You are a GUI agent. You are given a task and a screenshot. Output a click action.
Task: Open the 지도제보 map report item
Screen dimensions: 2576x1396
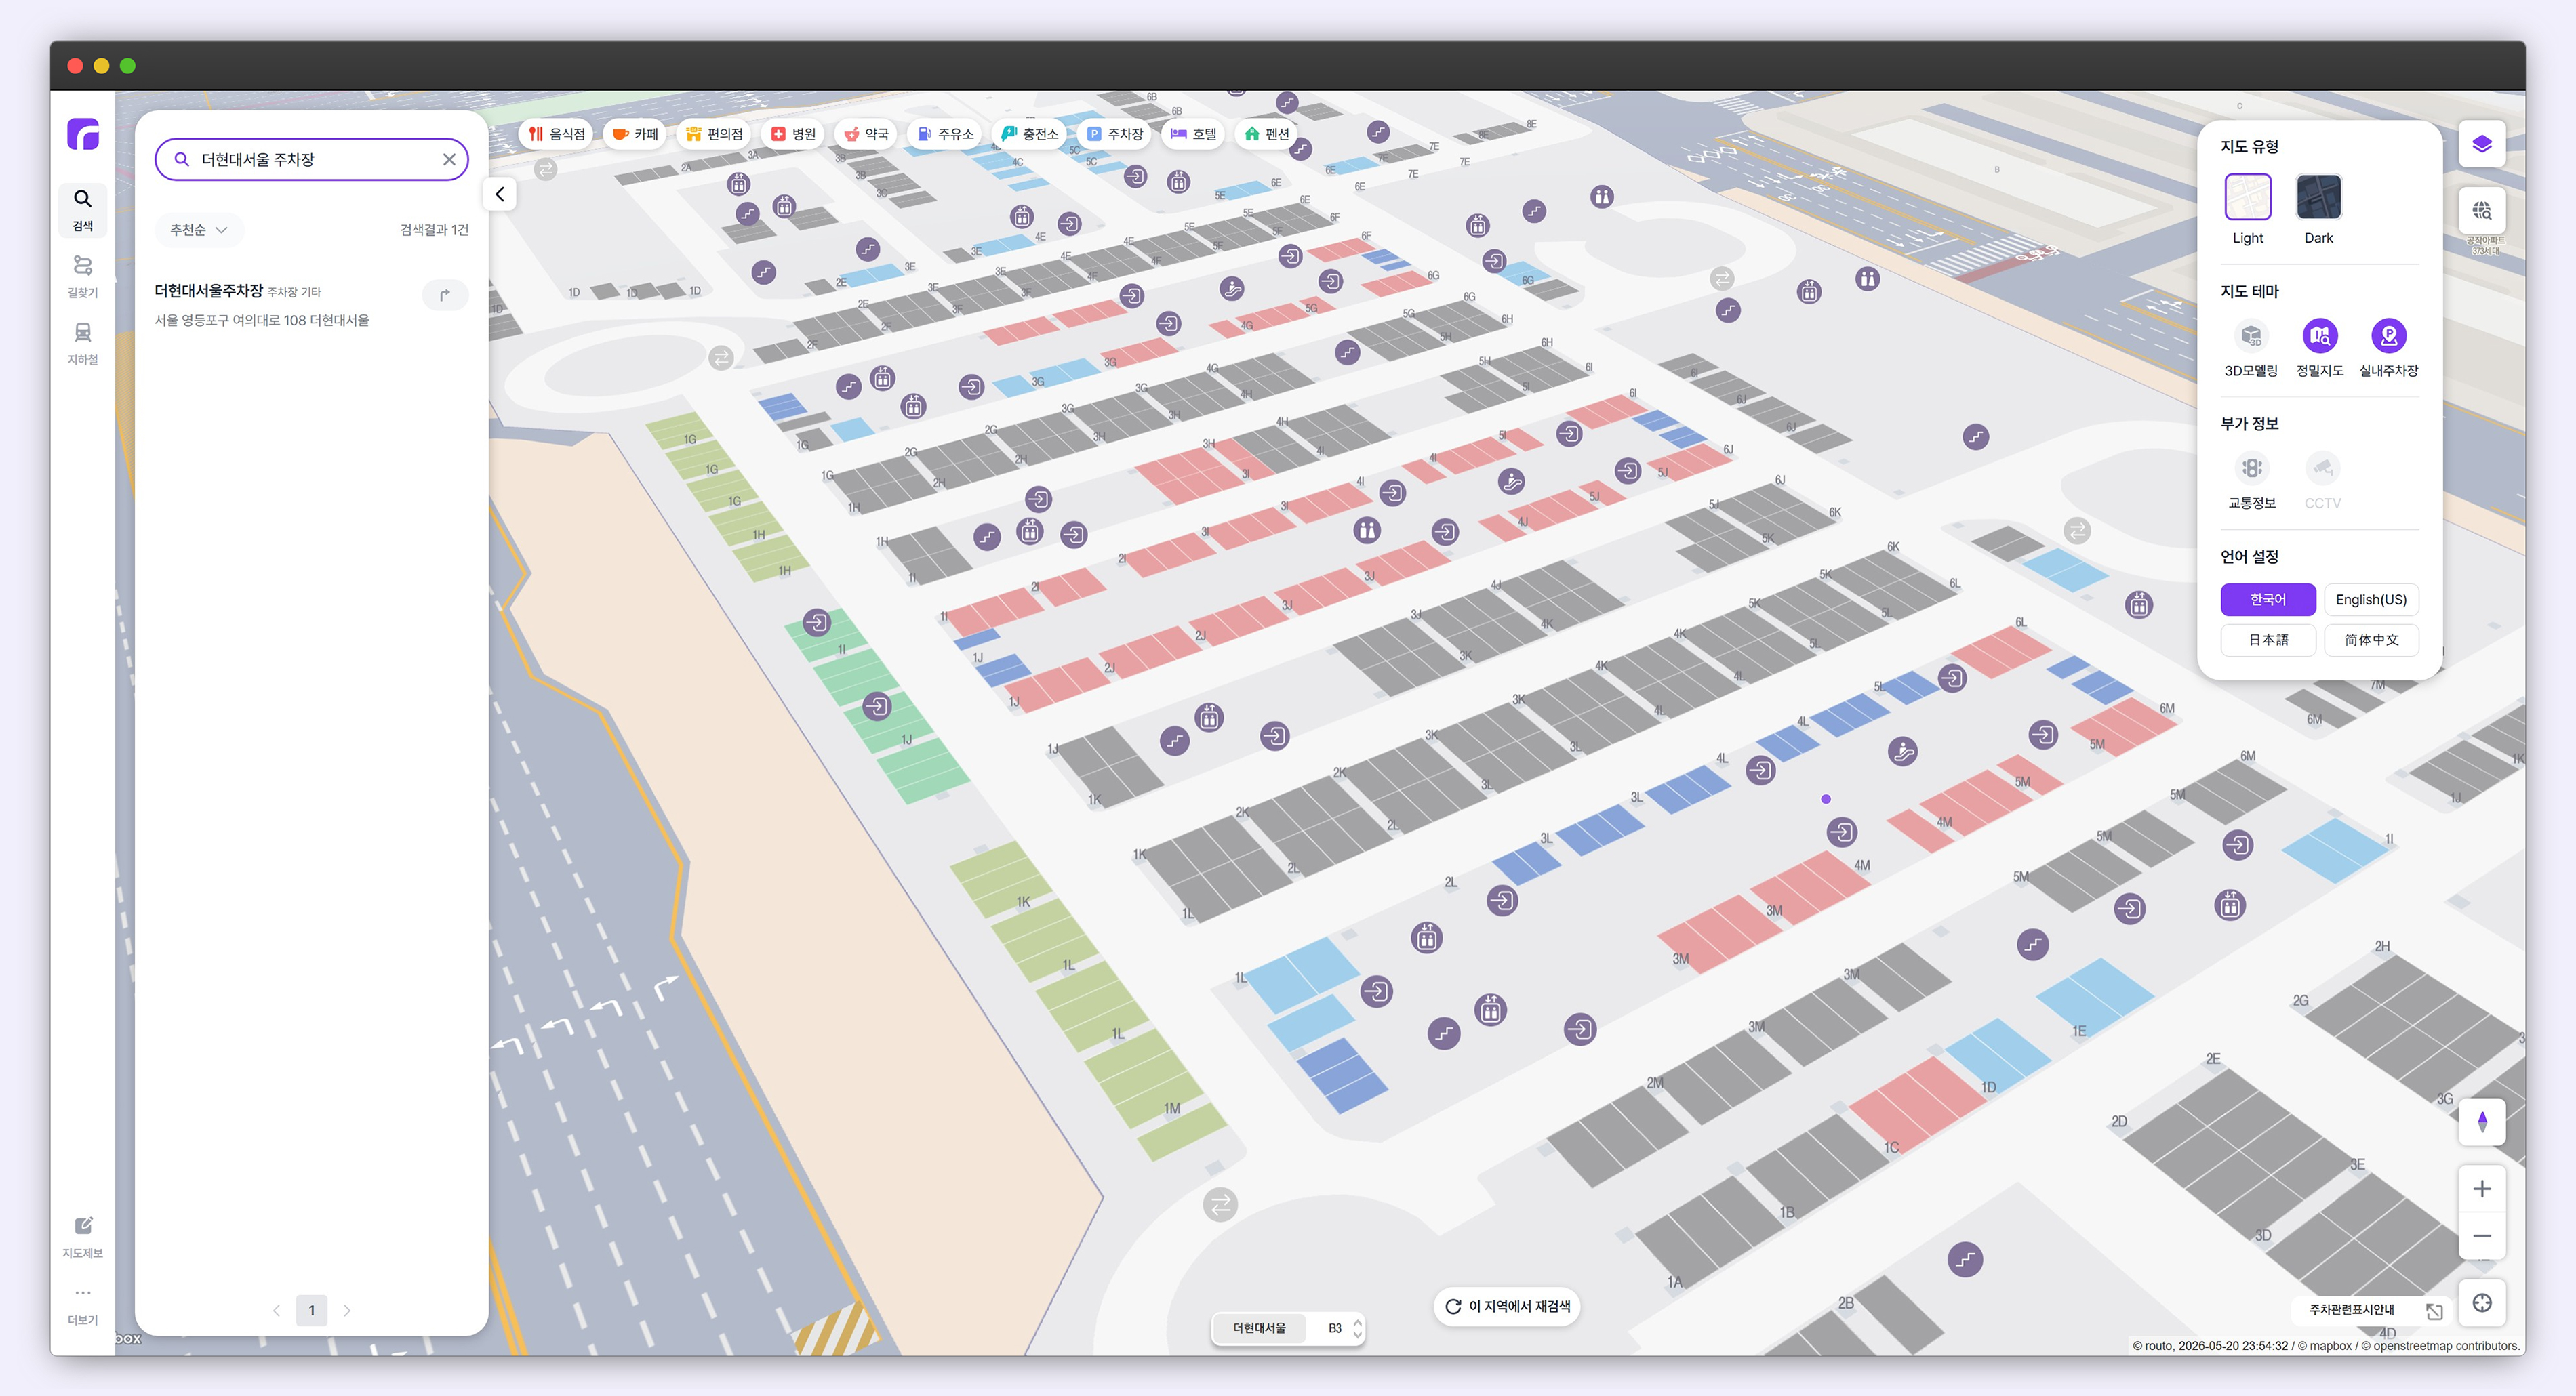(83, 1237)
